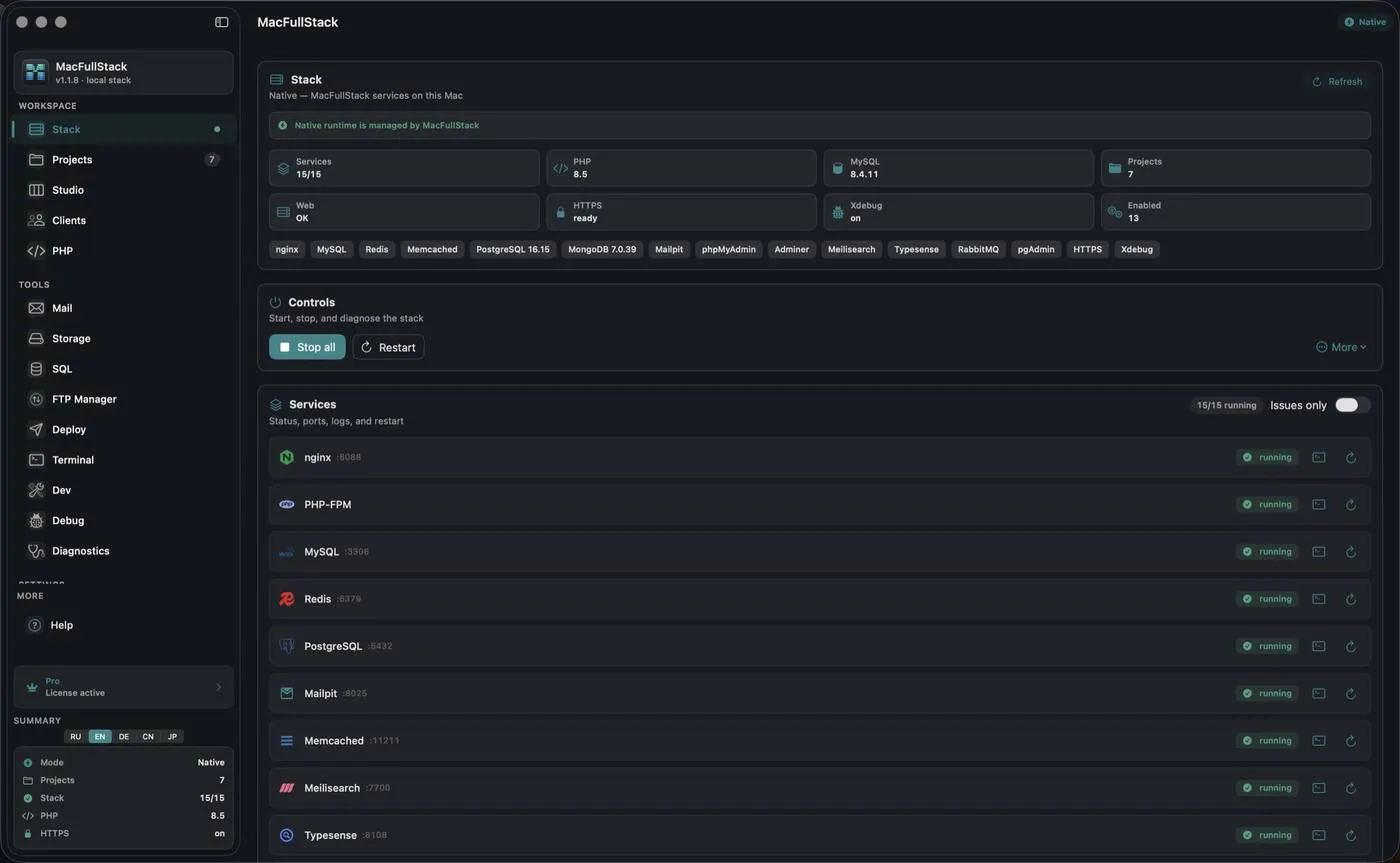1400x863 pixels.
Task: Click the nginx logo icon in Services
Action: [286, 457]
